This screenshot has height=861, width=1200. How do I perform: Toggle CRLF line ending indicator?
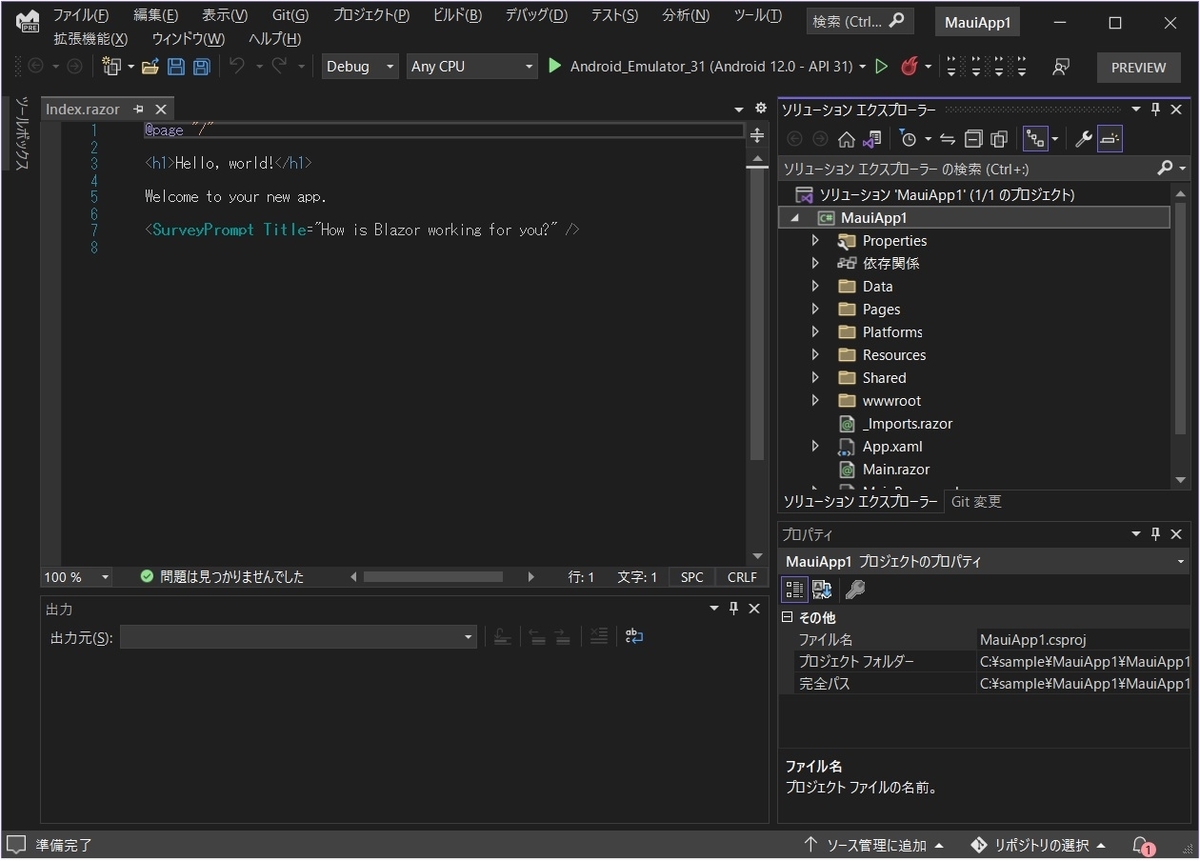point(742,577)
